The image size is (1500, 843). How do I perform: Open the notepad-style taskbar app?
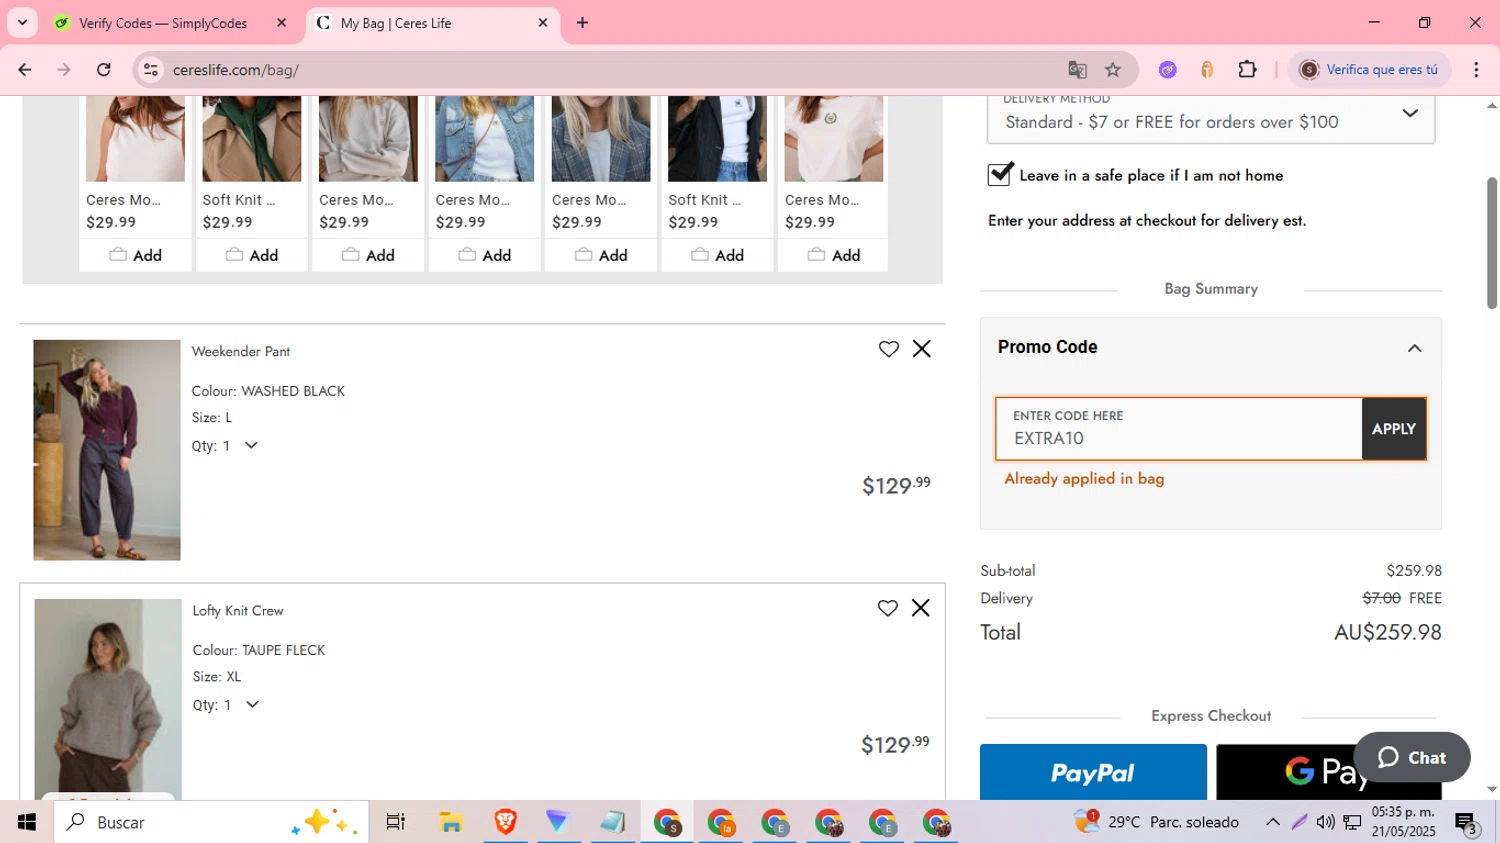pos(612,822)
